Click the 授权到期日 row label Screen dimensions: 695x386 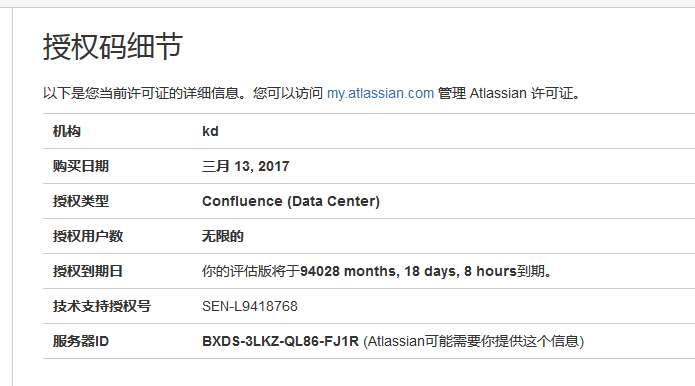pyautogui.click(x=88, y=271)
